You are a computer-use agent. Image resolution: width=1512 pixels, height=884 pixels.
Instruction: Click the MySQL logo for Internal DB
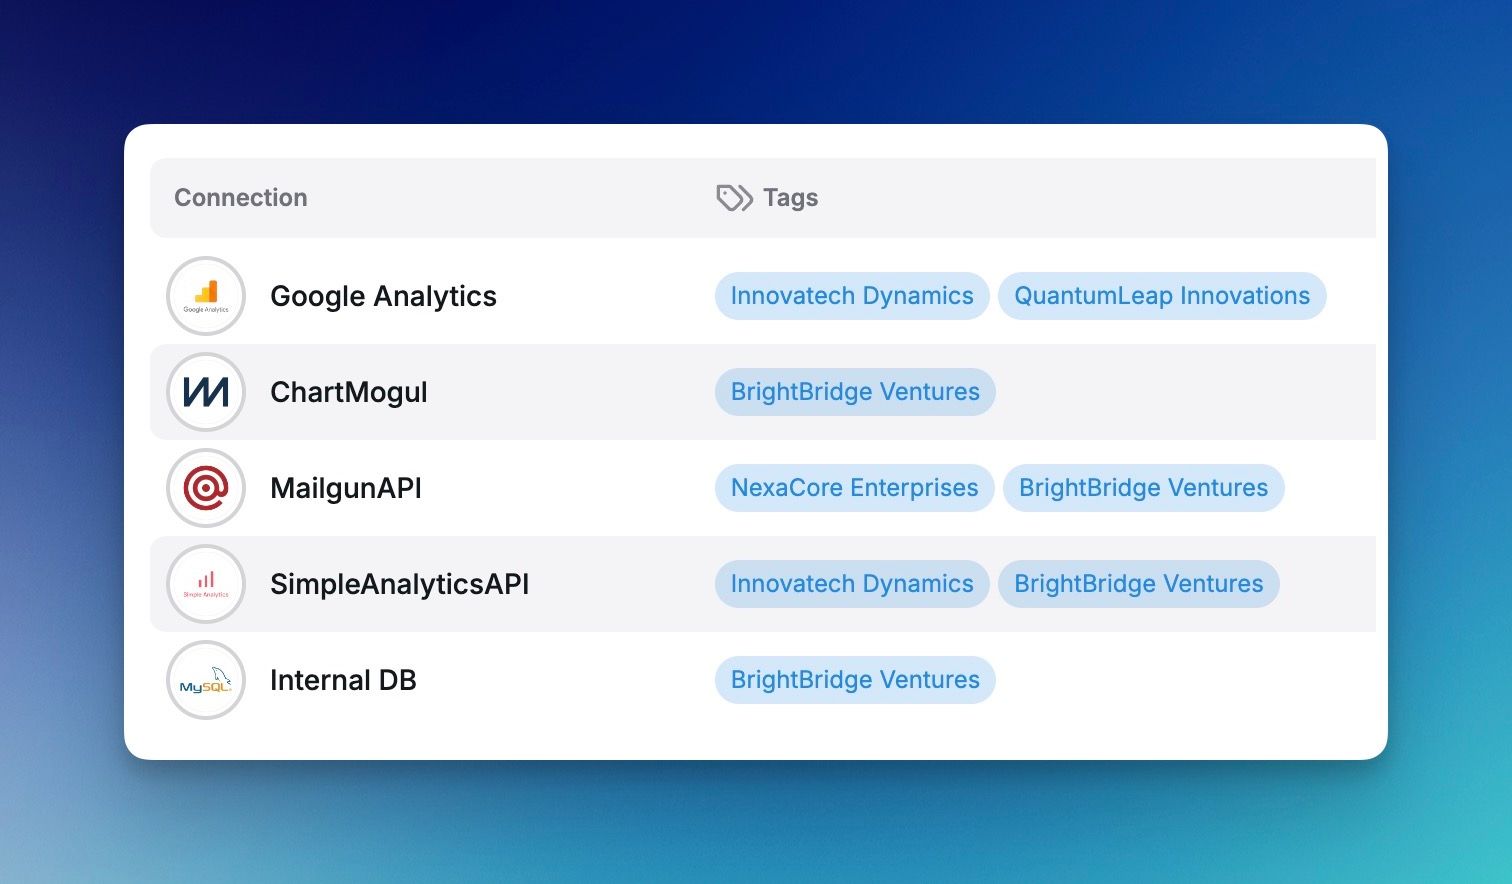[x=206, y=680]
